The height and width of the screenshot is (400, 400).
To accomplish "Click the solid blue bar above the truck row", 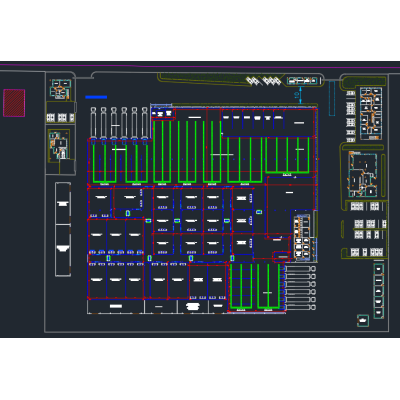I will click(x=96, y=97).
